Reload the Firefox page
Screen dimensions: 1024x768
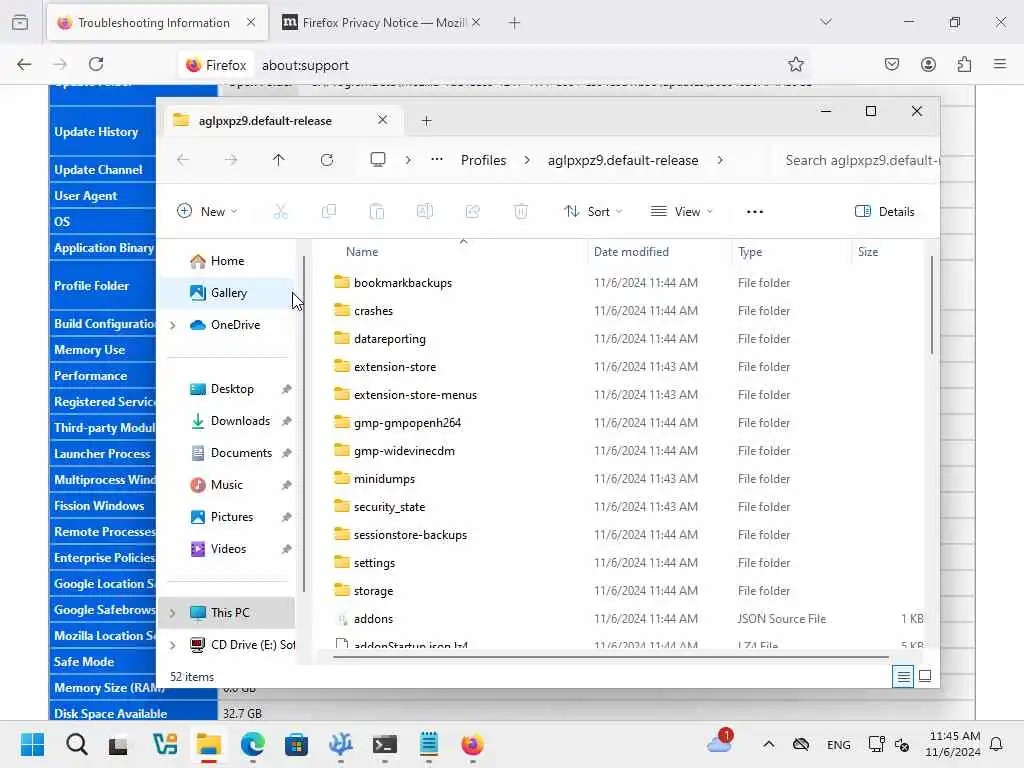point(96,64)
